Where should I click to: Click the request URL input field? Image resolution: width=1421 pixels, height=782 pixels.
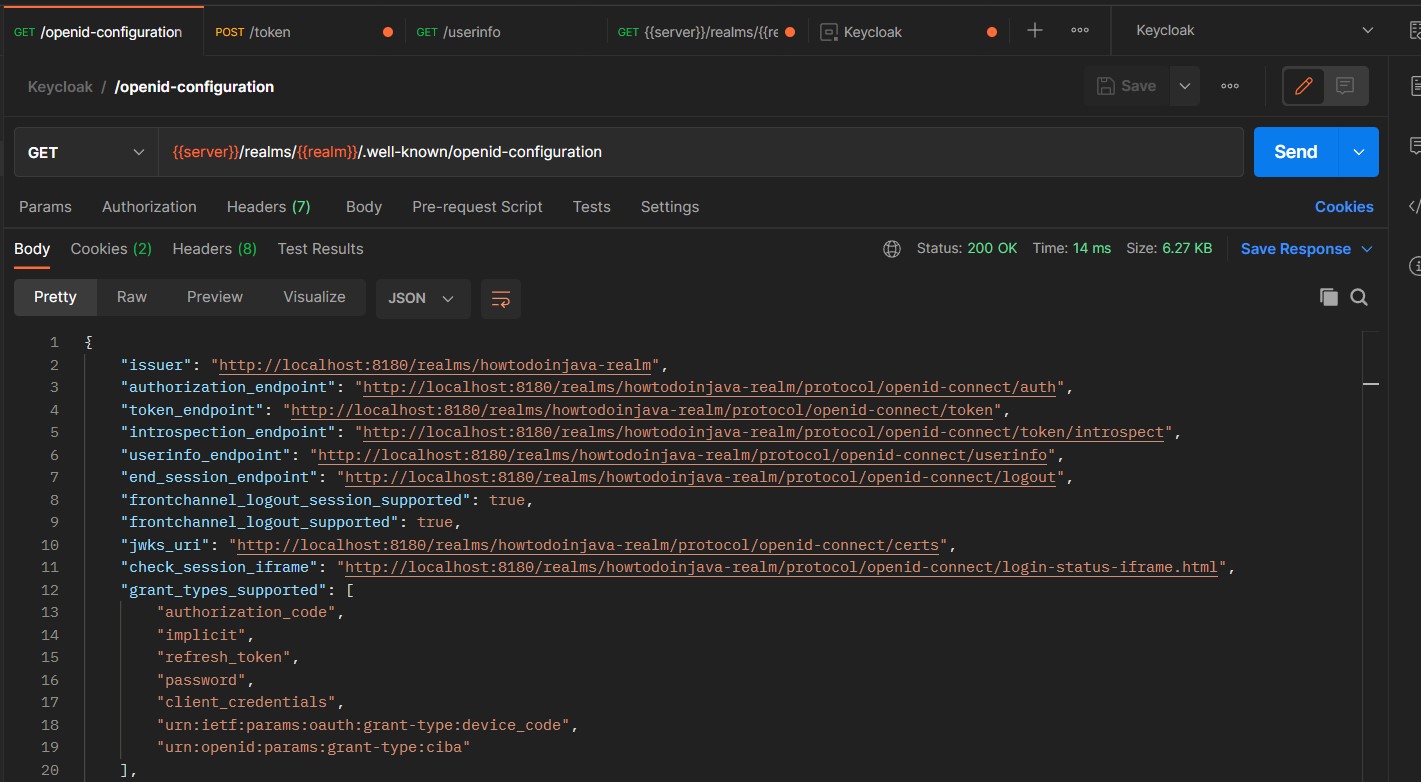[701, 152]
